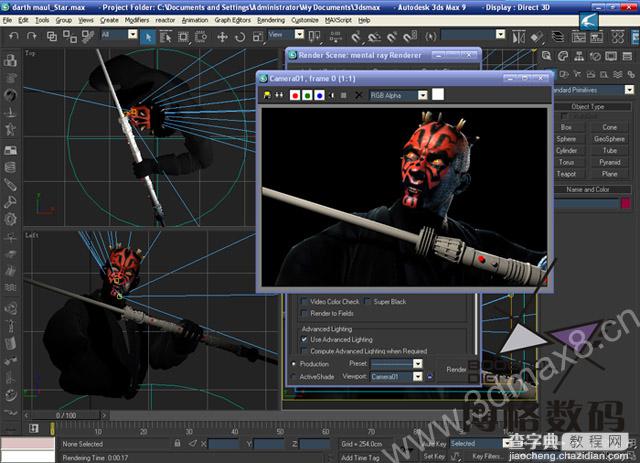Enable red channel in frame window

coord(295,95)
